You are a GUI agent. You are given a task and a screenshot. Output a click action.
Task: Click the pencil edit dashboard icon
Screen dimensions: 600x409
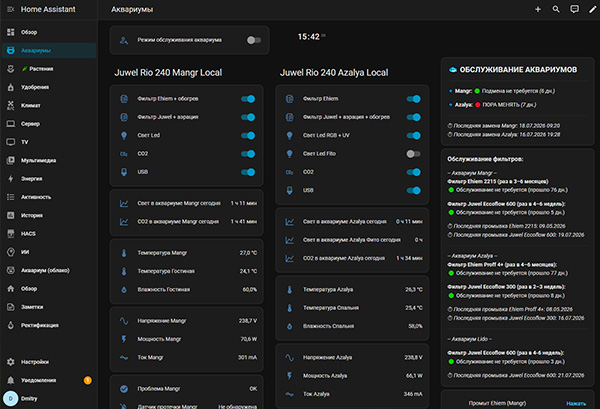[592, 9]
